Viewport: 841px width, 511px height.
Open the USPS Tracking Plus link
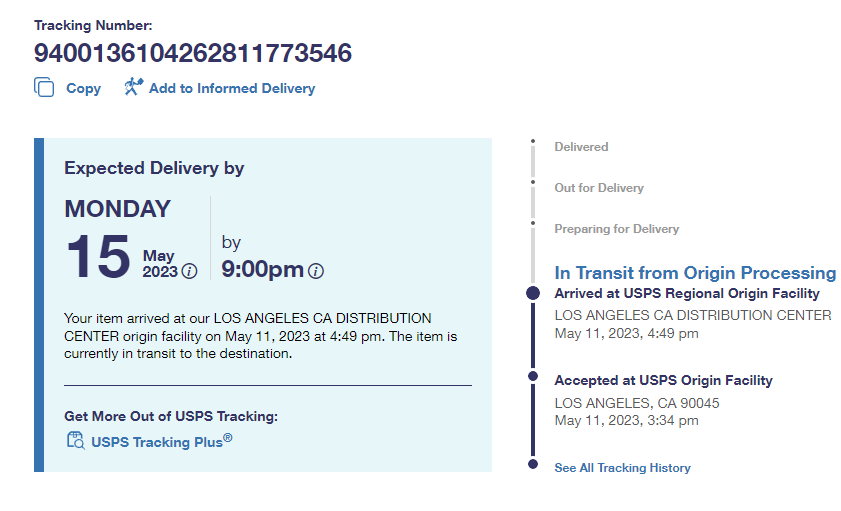[161, 441]
